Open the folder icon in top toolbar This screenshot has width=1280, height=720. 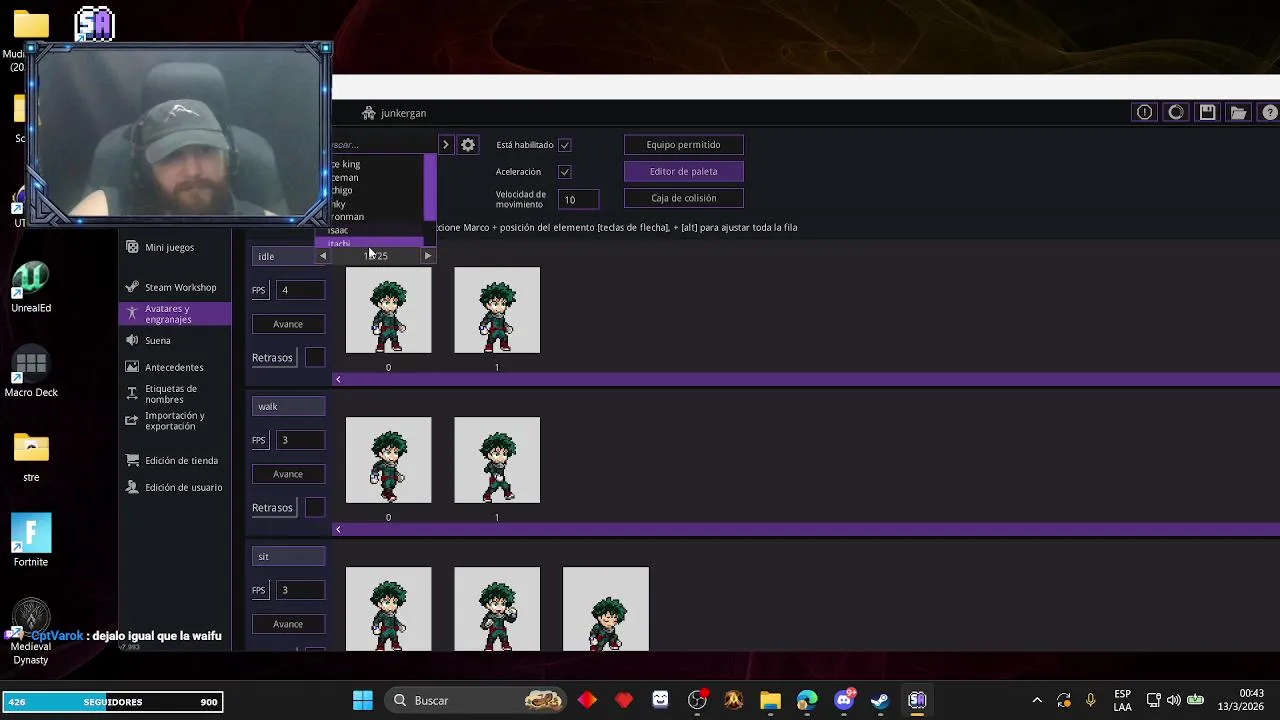pyautogui.click(x=1238, y=113)
